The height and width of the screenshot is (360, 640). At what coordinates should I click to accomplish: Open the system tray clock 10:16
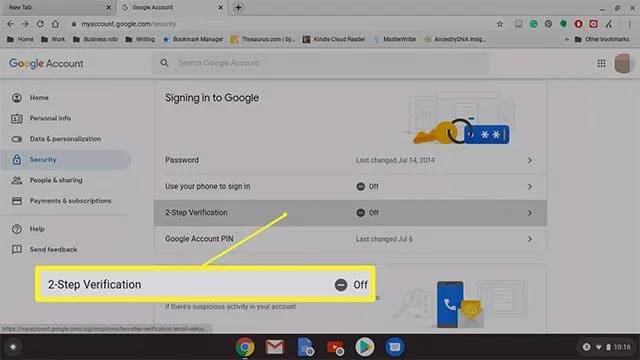(622, 347)
